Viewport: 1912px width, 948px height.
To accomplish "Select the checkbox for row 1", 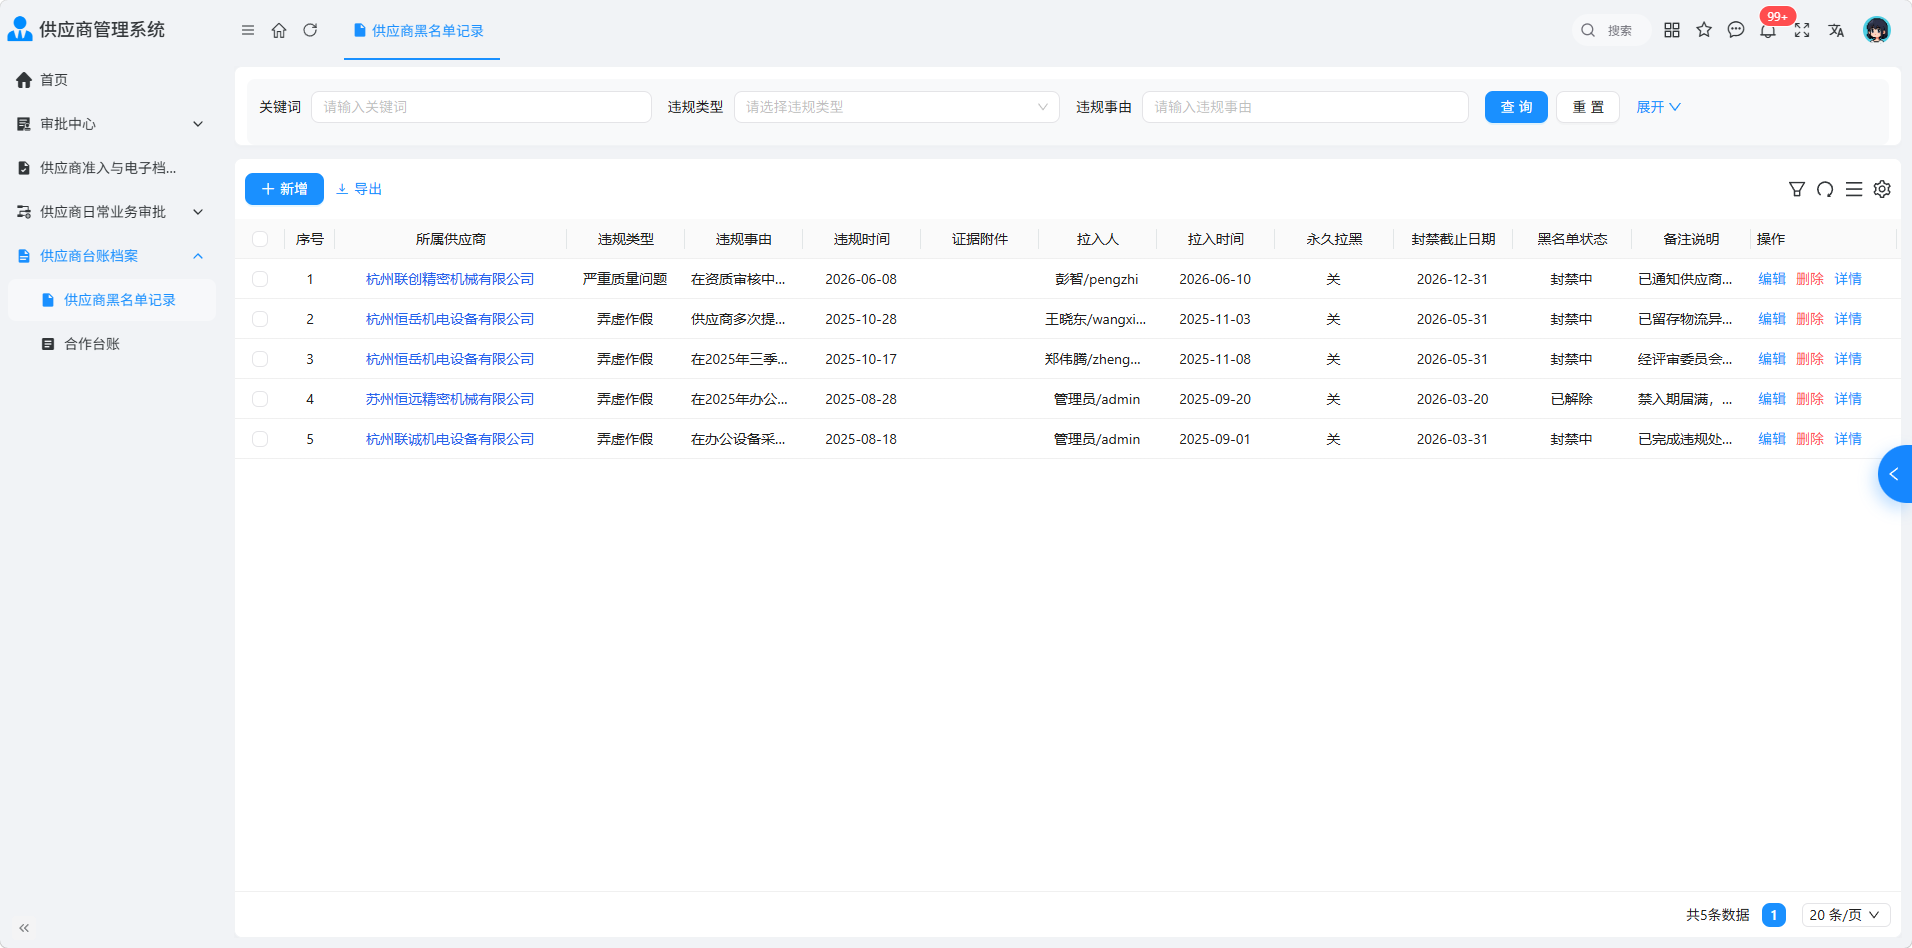I will coord(260,279).
